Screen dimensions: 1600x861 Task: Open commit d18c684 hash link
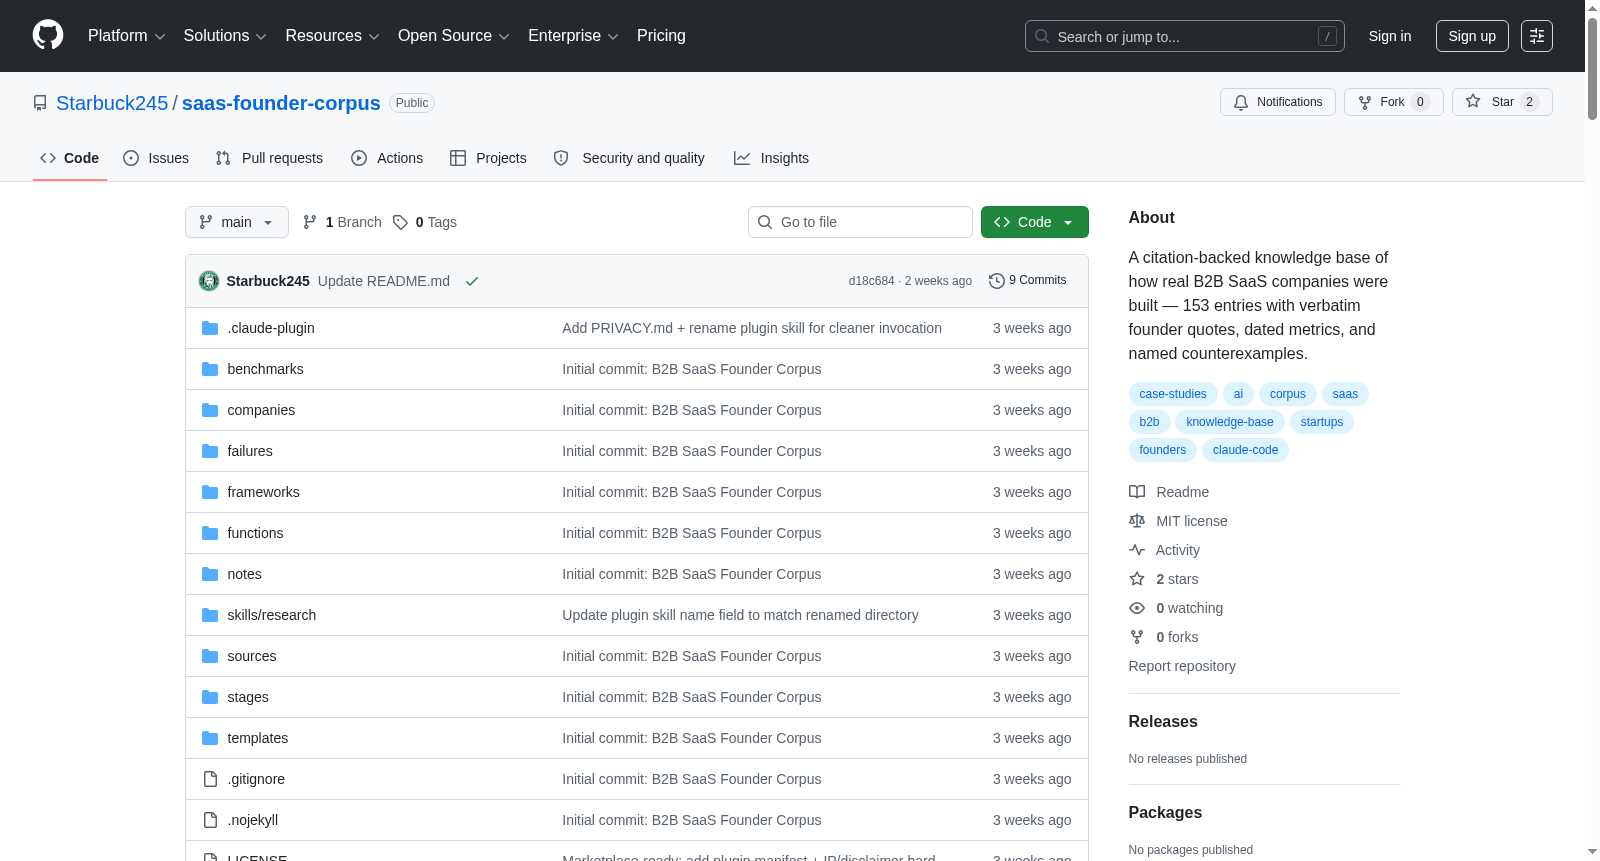871,281
